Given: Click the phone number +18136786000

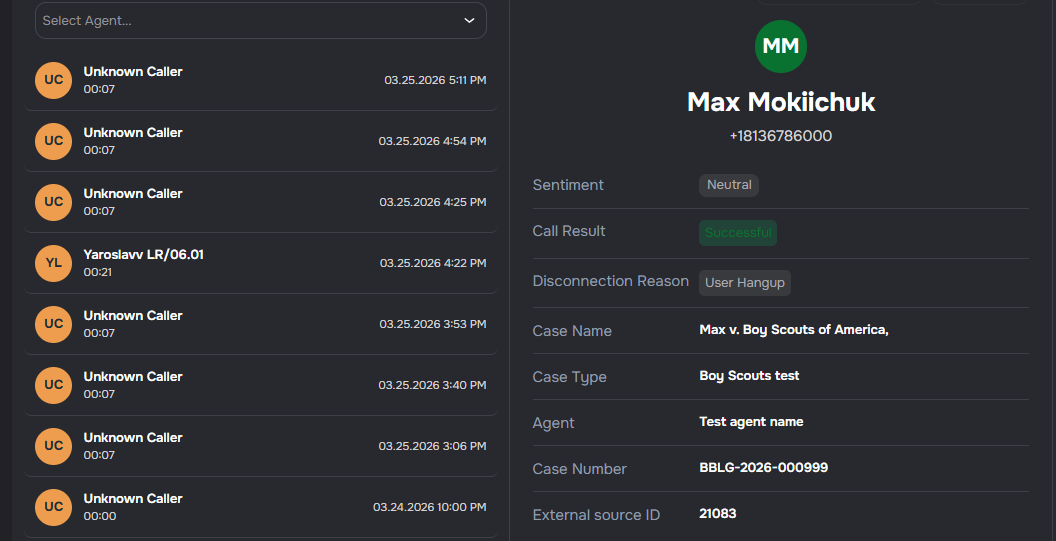Looking at the screenshot, I should (x=781, y=136).
